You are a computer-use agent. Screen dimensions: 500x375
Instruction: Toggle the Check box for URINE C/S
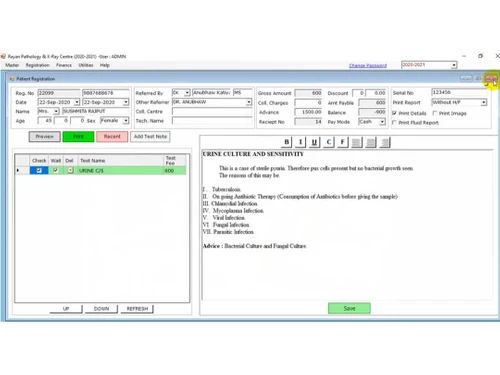(39, 170)
